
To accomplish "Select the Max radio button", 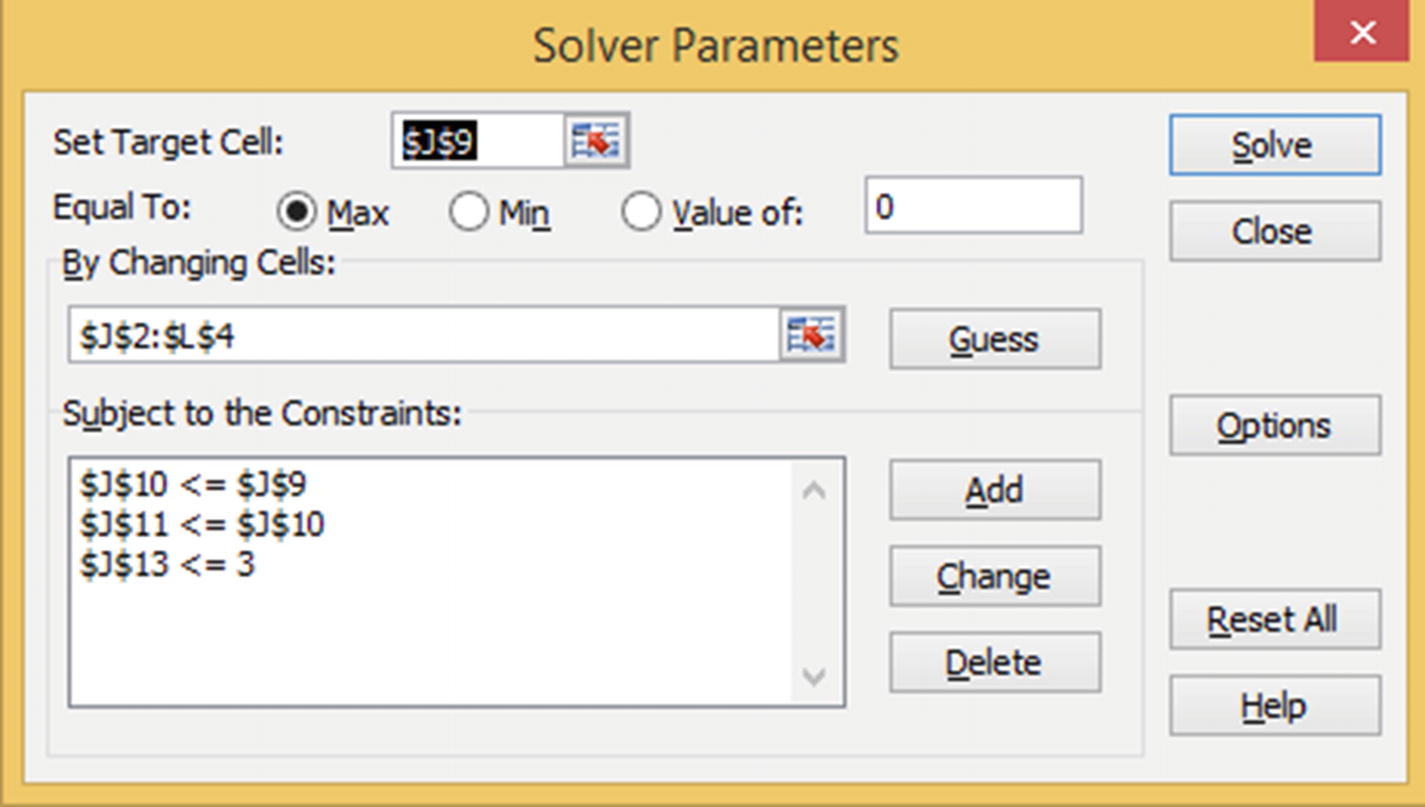I will click(x=296, y=212).
